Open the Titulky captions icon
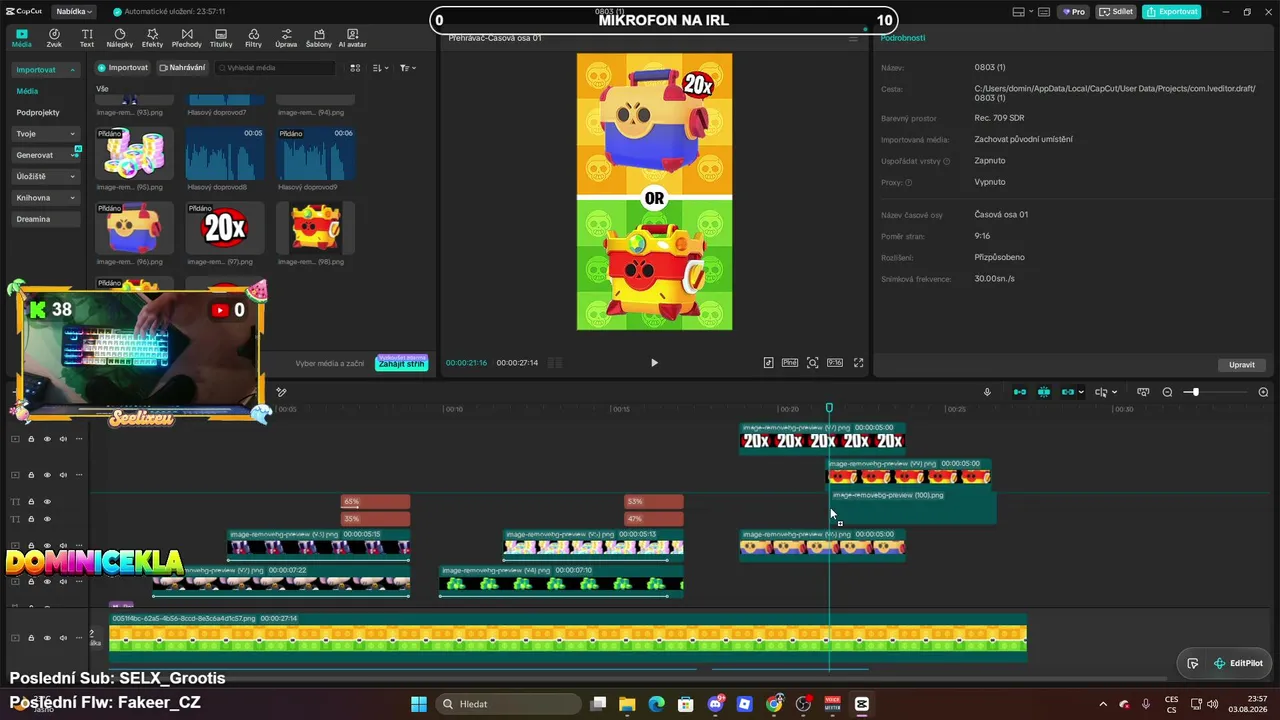This screenshot has width=1280, height=720. coord(221,38)
